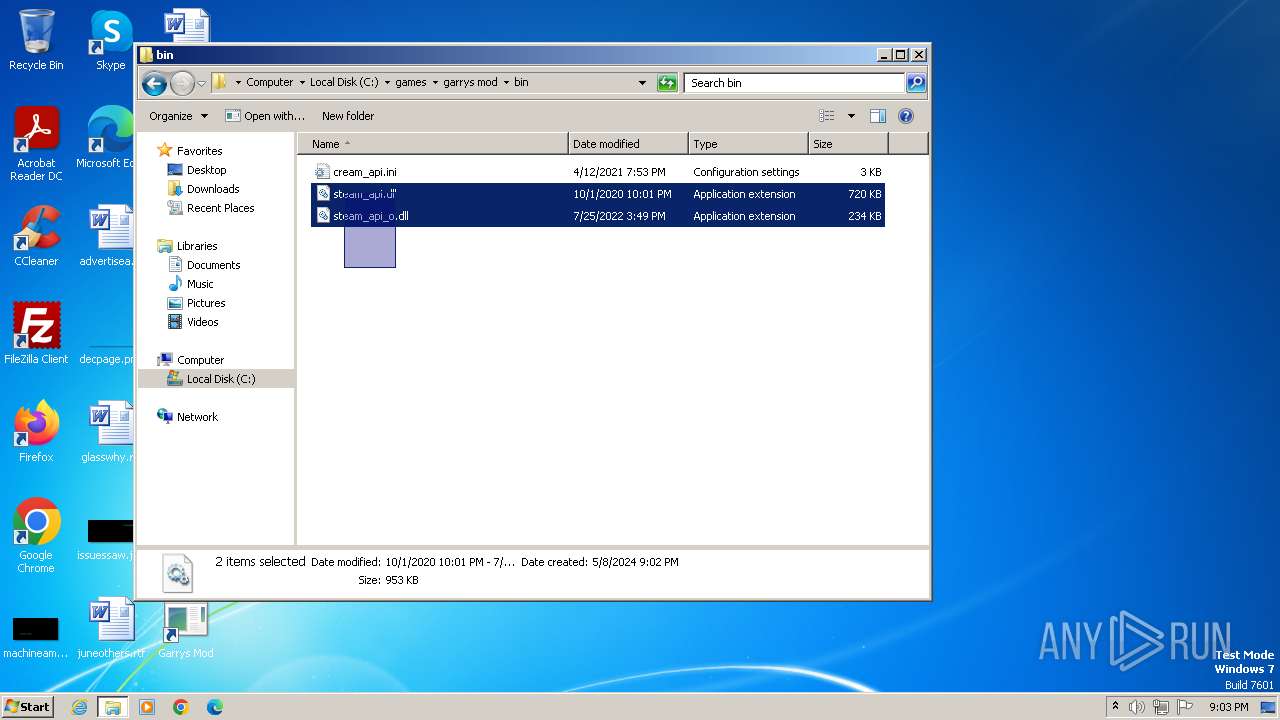Select the steam_api.dll file
This screenshot has height=720, width=1280.
pyautogui.click(x=598, y=194)
